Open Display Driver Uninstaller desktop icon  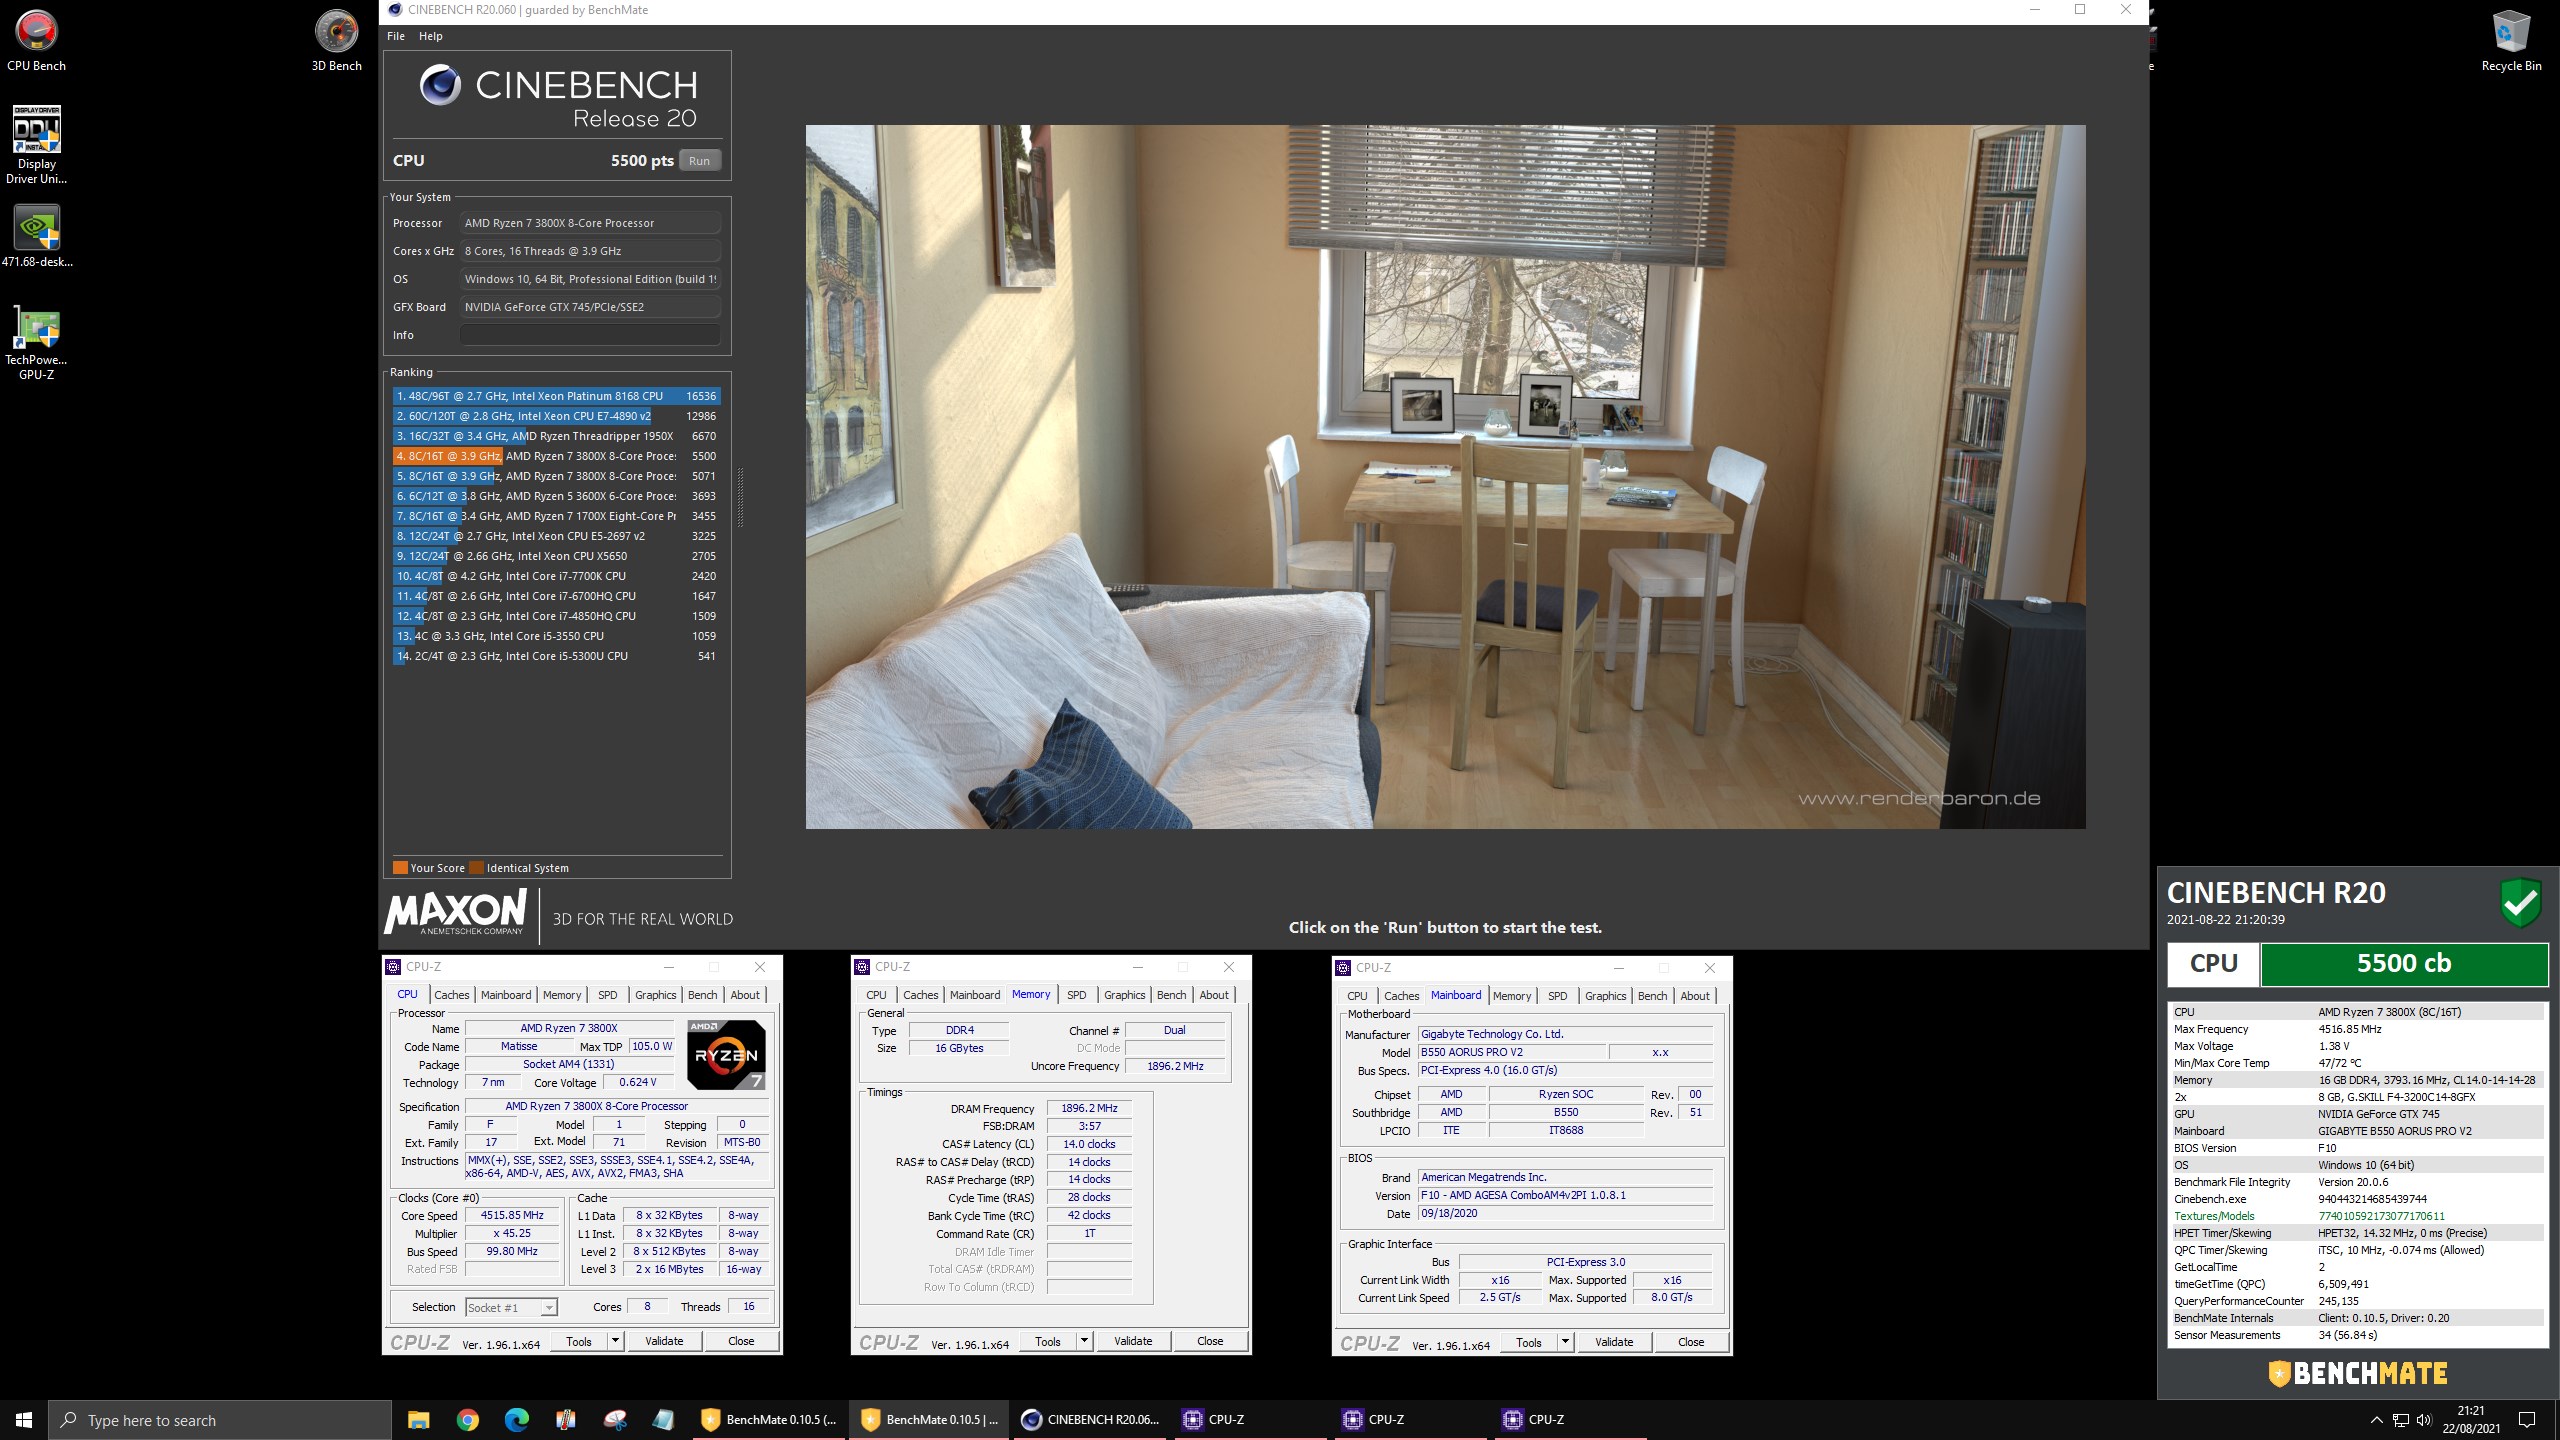pyautogui.click(x=37, y=145)
